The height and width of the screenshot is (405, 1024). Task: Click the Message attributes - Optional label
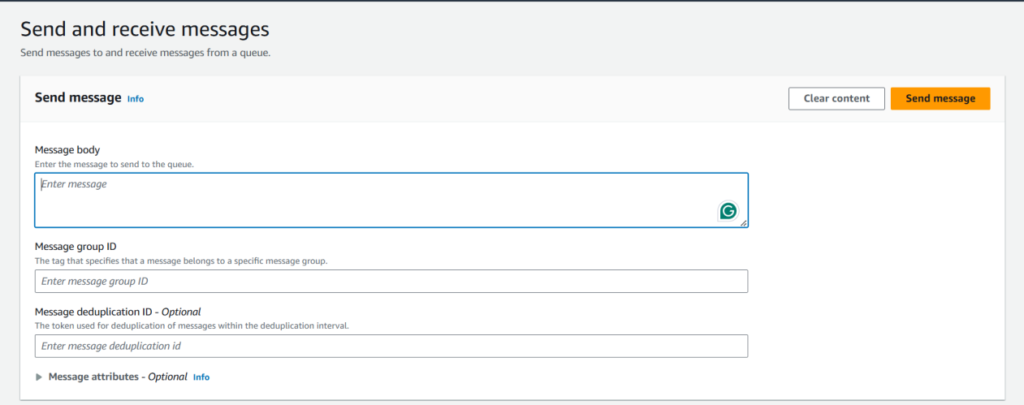118,377
